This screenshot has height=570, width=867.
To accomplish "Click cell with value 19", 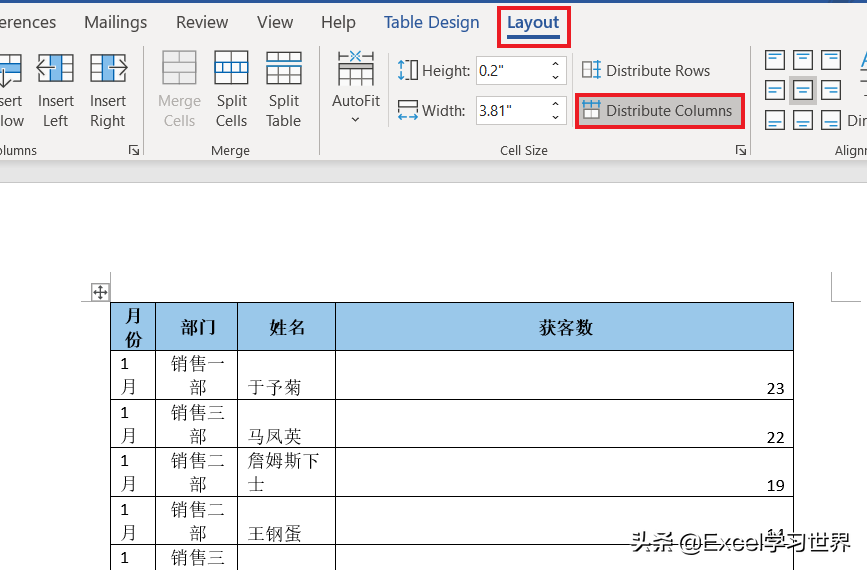I will [565, 472].
